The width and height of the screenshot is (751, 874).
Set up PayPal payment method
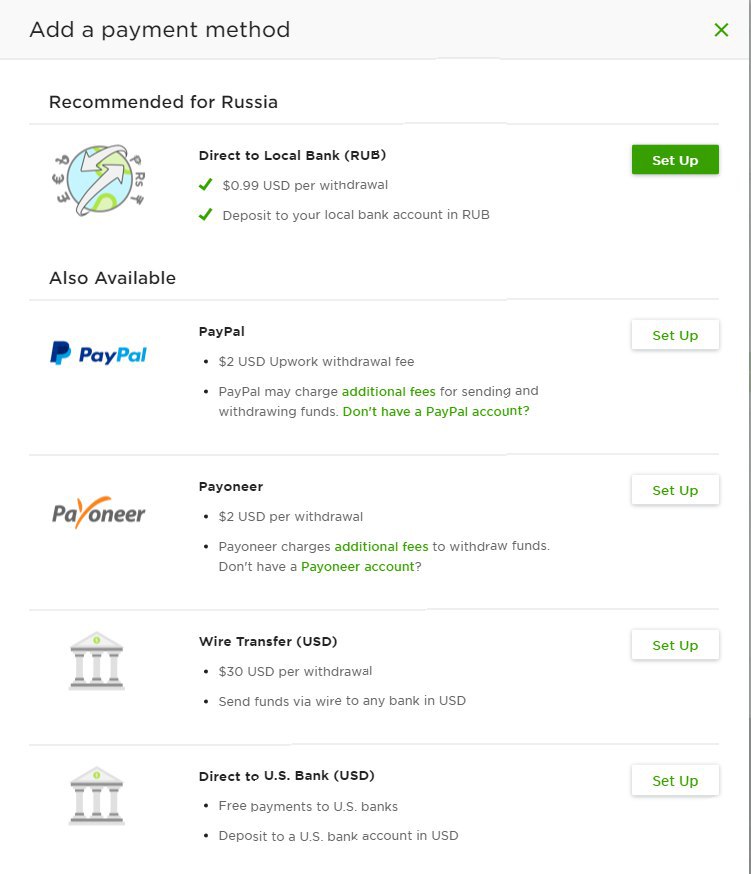675,335
